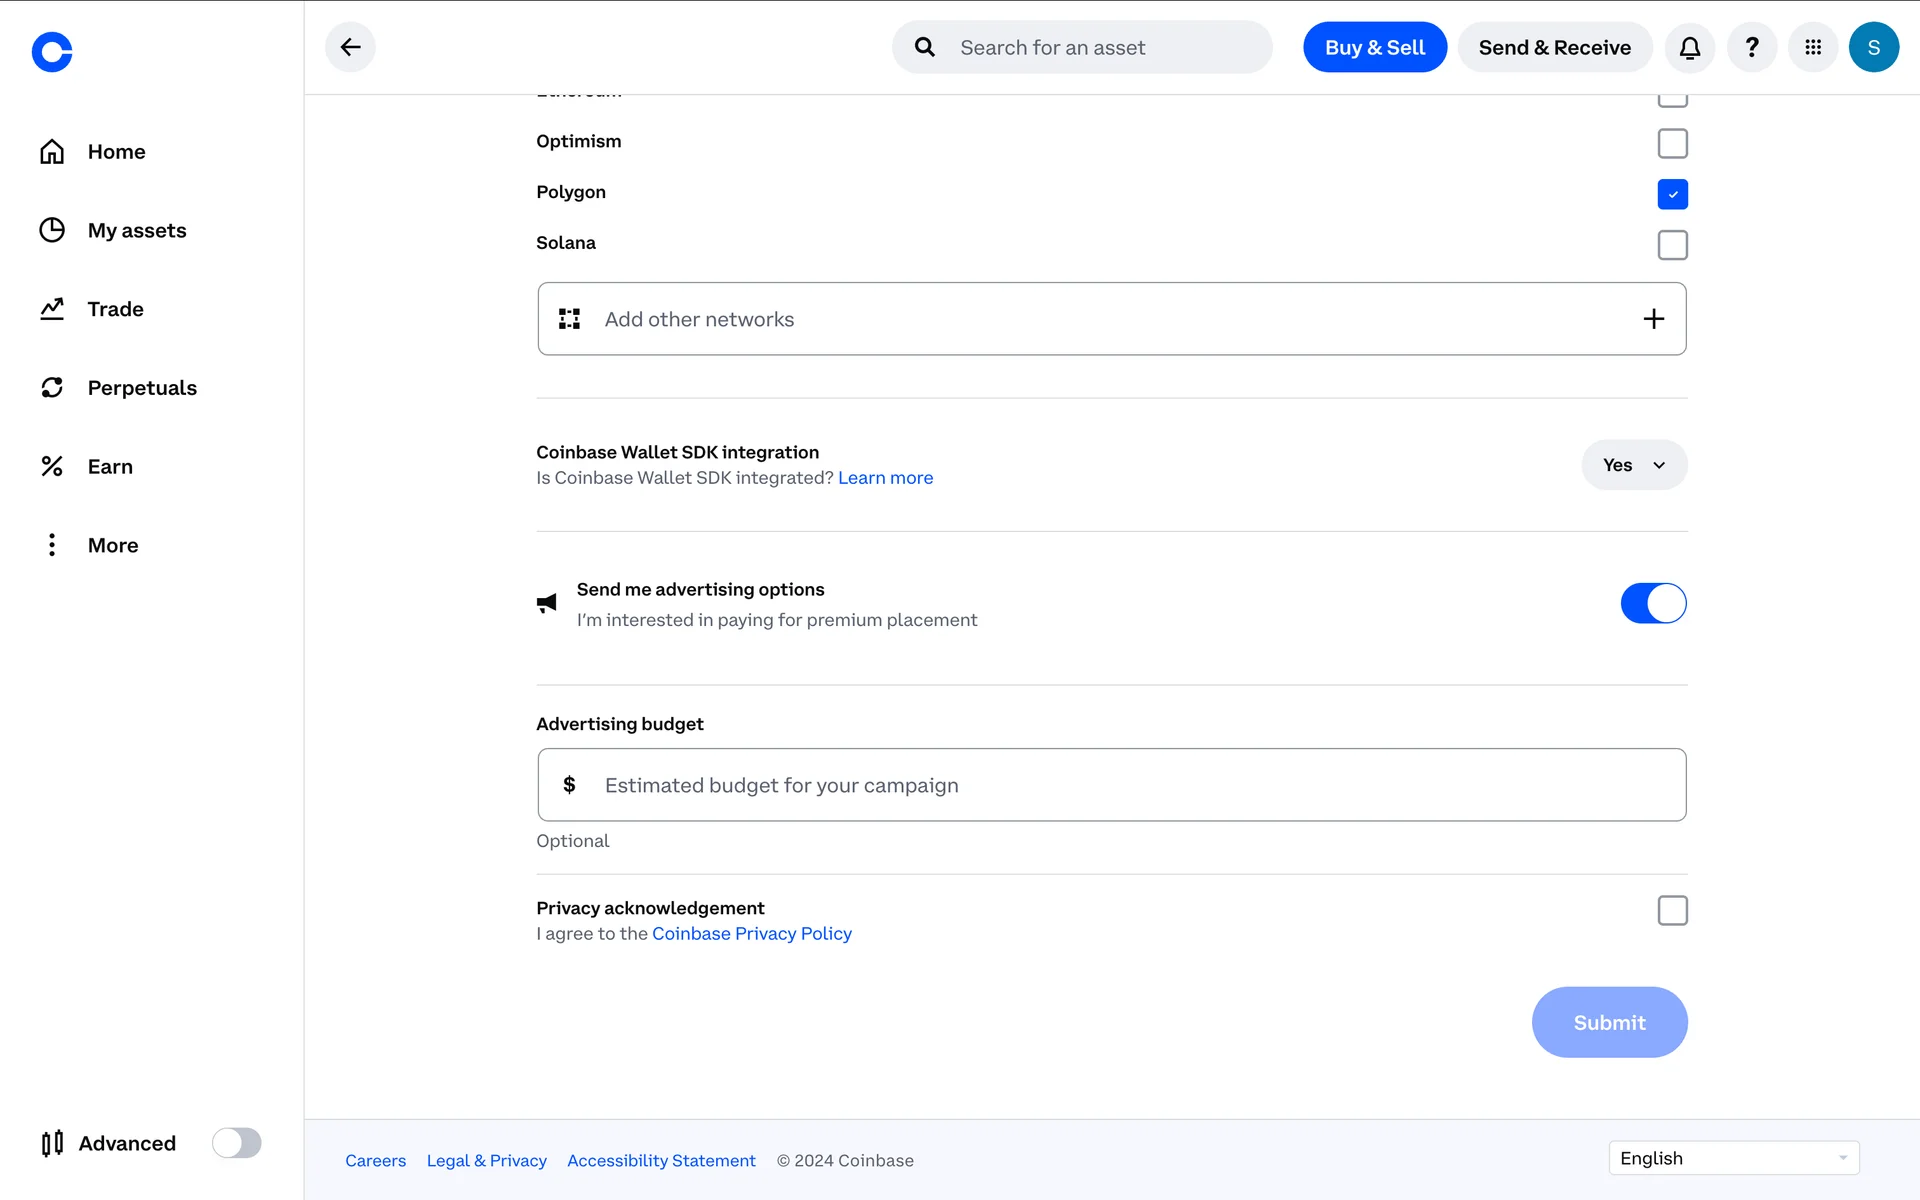Tick the Privacy acknowledgement checkbox
Viewport: 1920px width, 1200px height.
(x=1672, y=910)
